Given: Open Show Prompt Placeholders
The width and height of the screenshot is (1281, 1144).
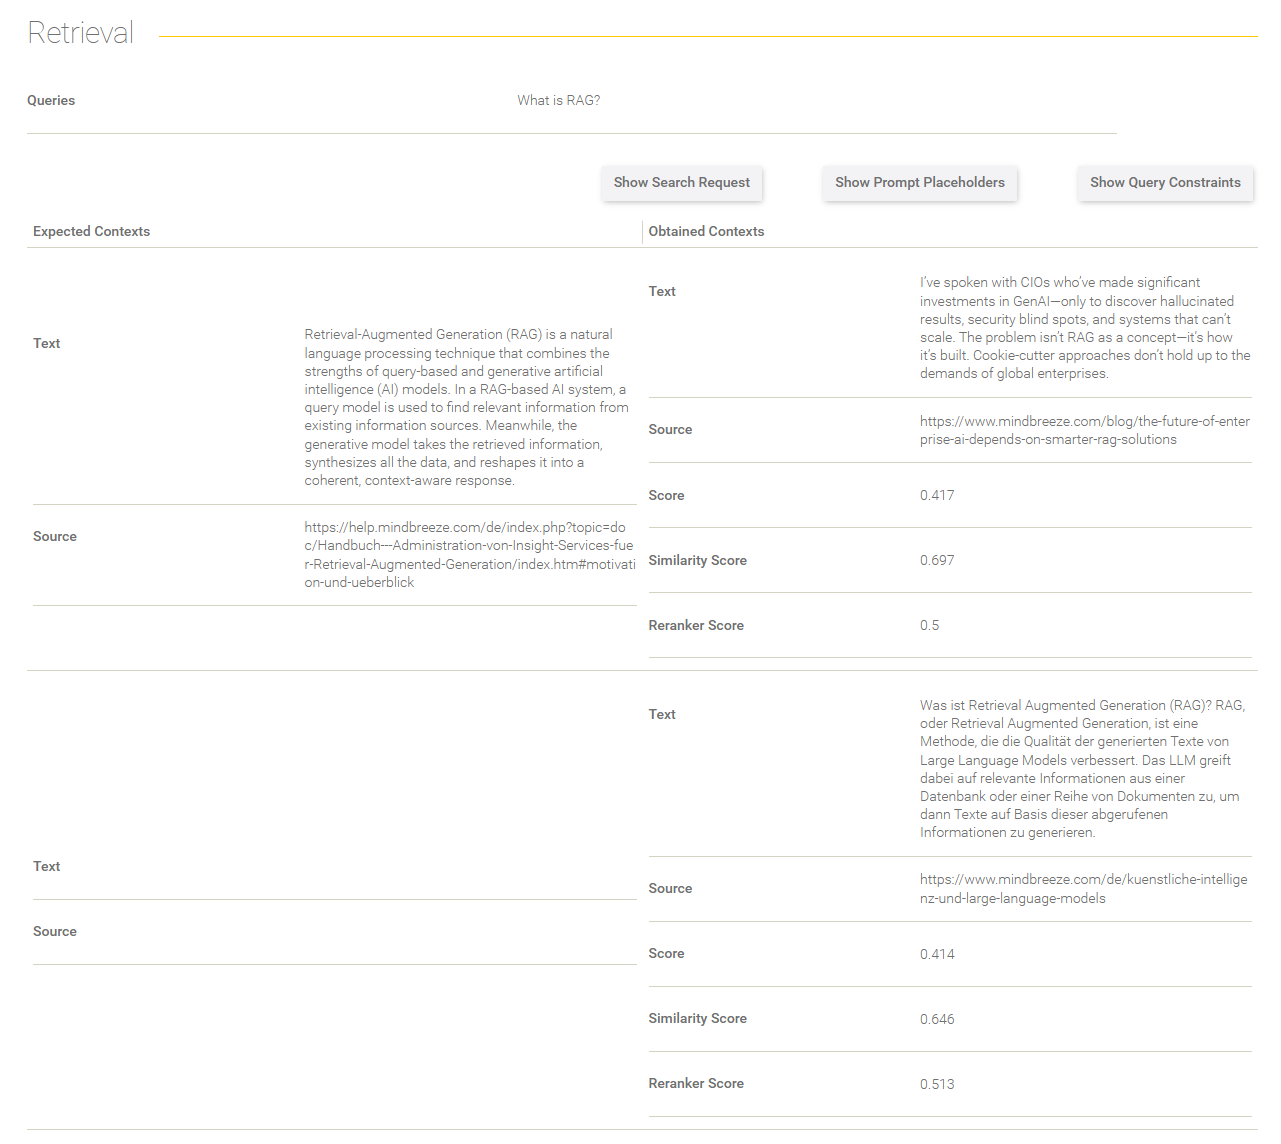Looking at the screenshot, I should click(x=920, y=183).
